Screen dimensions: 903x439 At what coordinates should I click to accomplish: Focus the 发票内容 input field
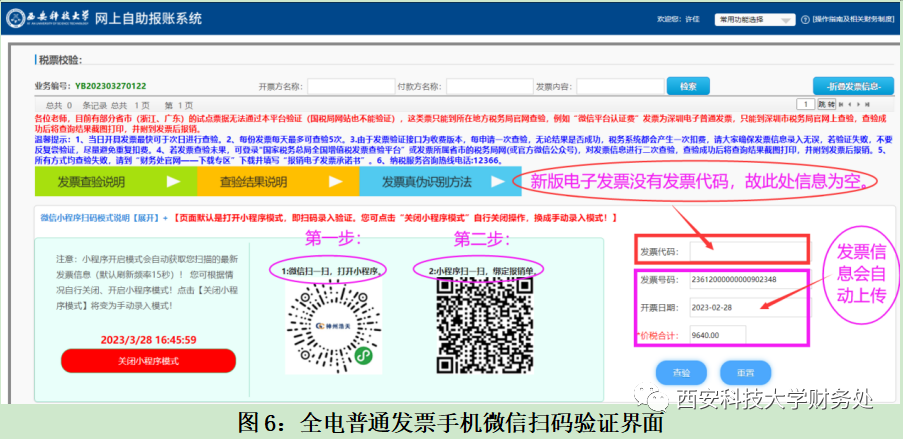tap(620, 86)
